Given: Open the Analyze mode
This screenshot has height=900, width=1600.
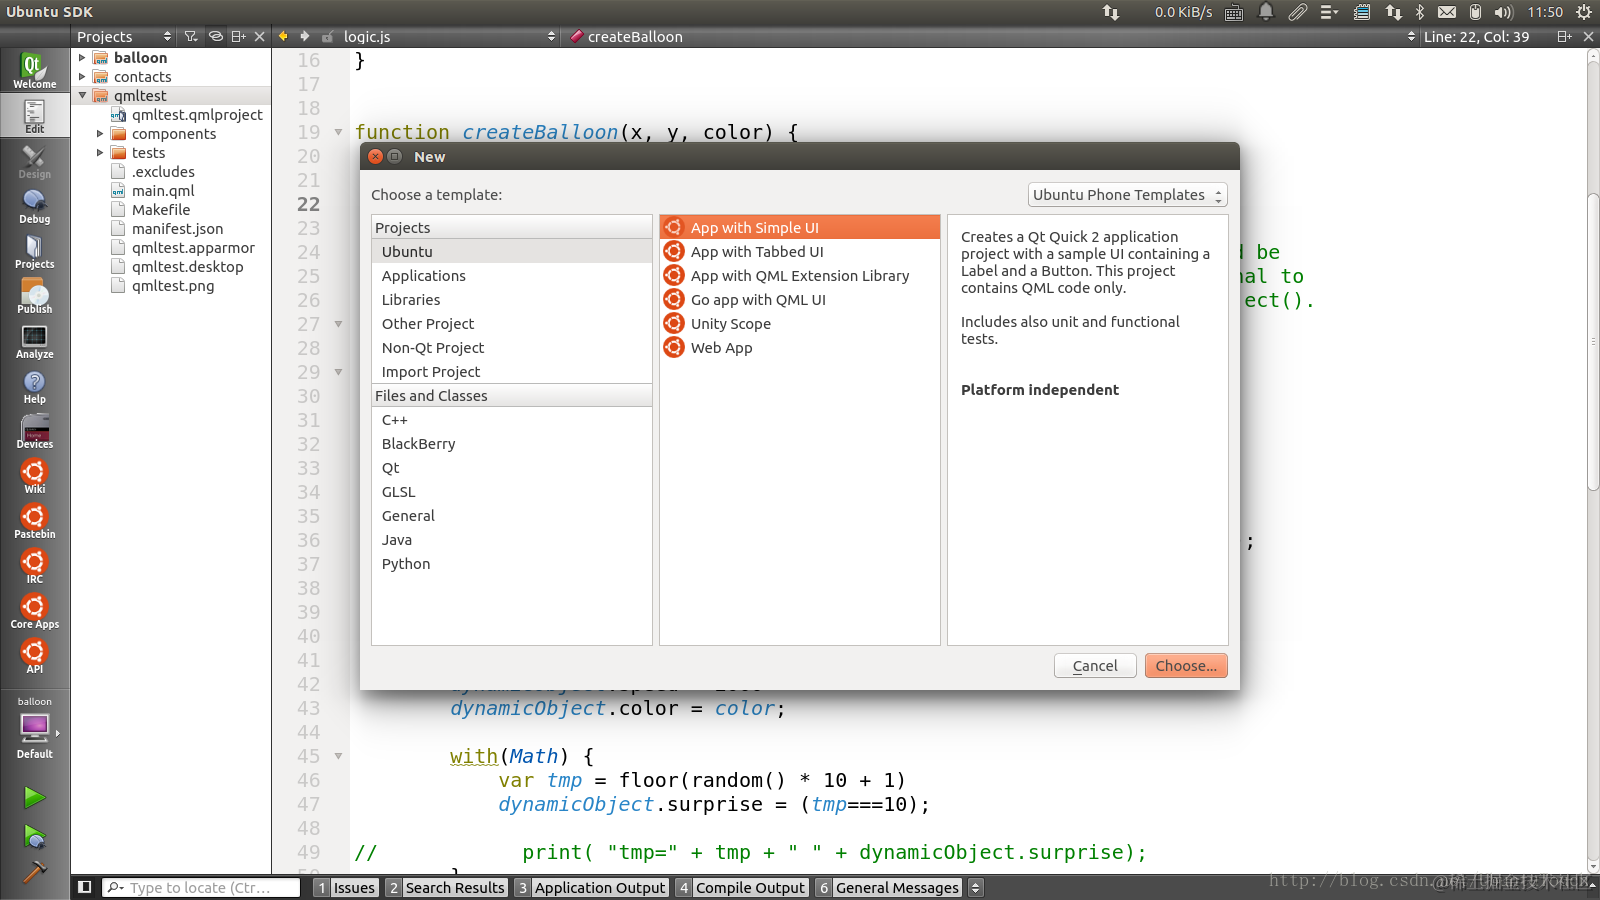Looking at the screenshot, I should 34,341.
